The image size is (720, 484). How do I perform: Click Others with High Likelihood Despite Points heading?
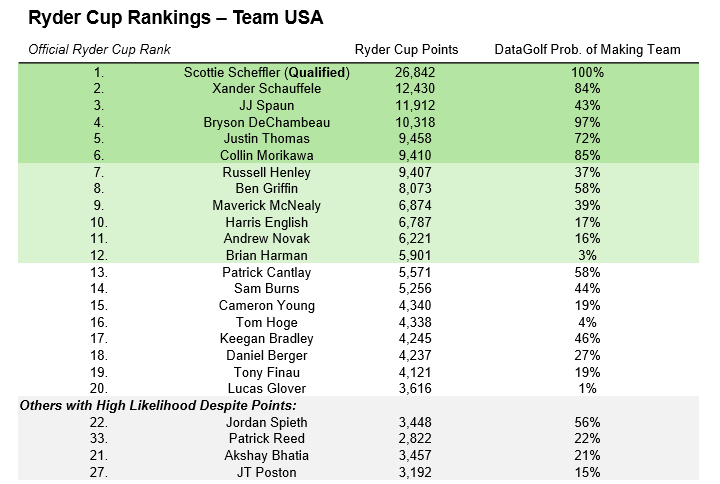pos(158,406)
